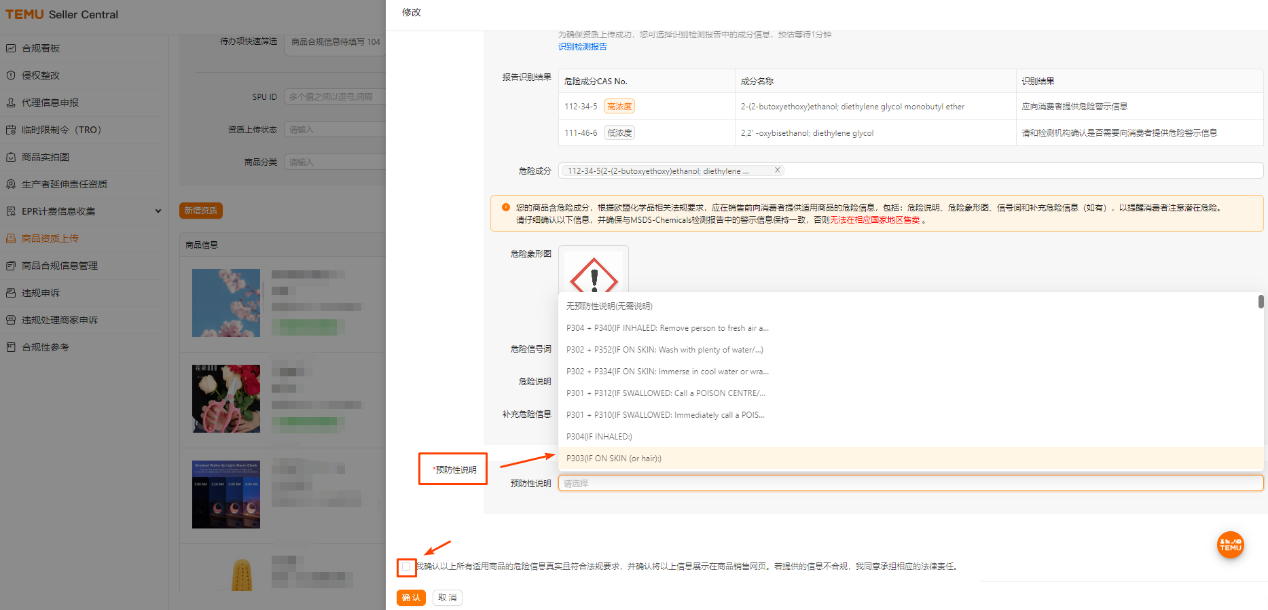Remove the 危险成分 tag via its X
Viewport: 1268px width, 610px height.
click(x=778, y=170)
